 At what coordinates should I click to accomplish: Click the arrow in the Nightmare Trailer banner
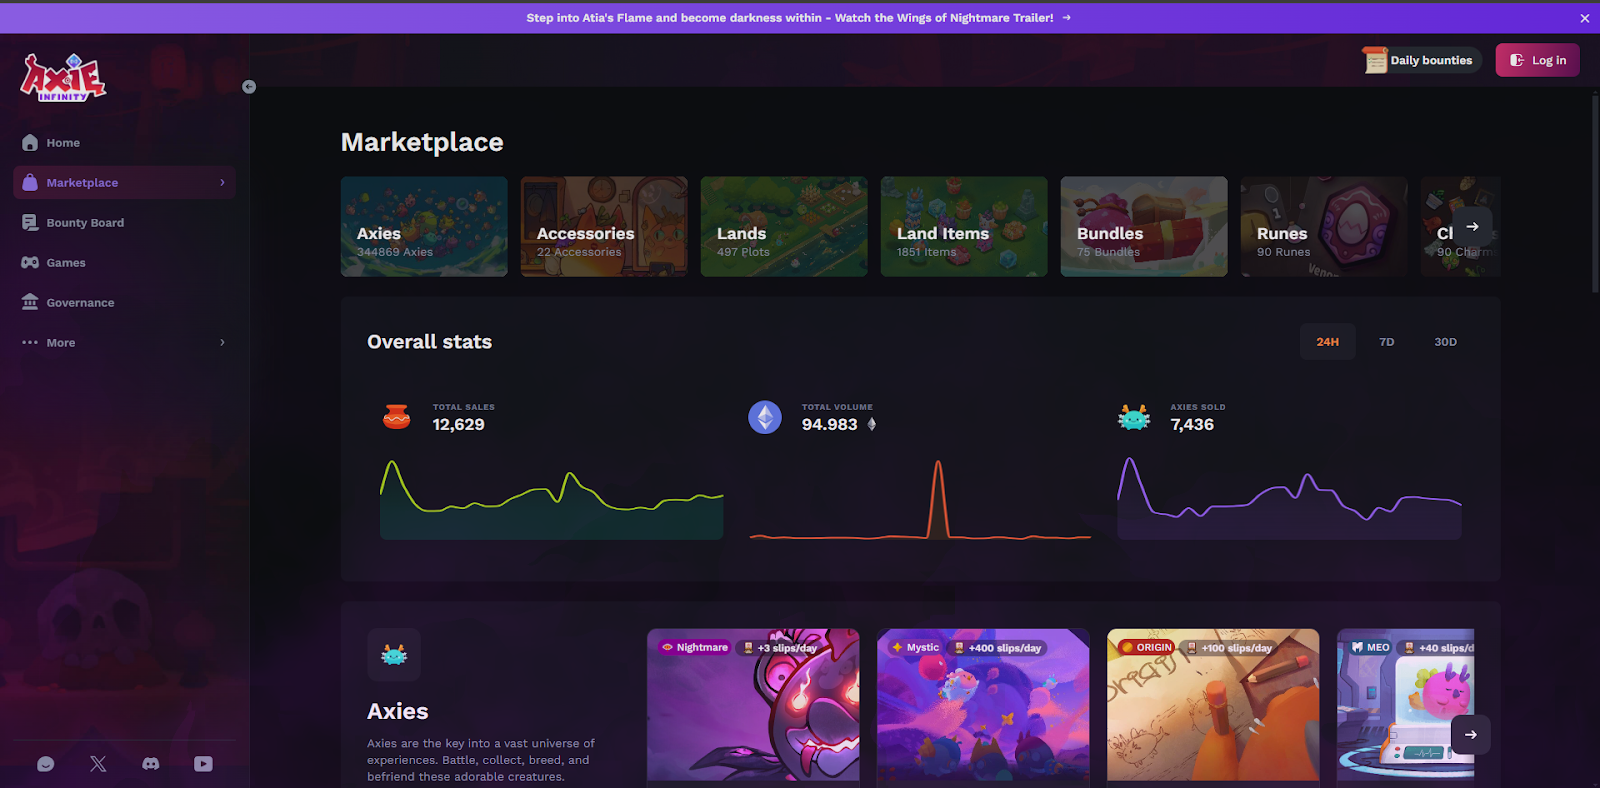[x=1067, y=18]
